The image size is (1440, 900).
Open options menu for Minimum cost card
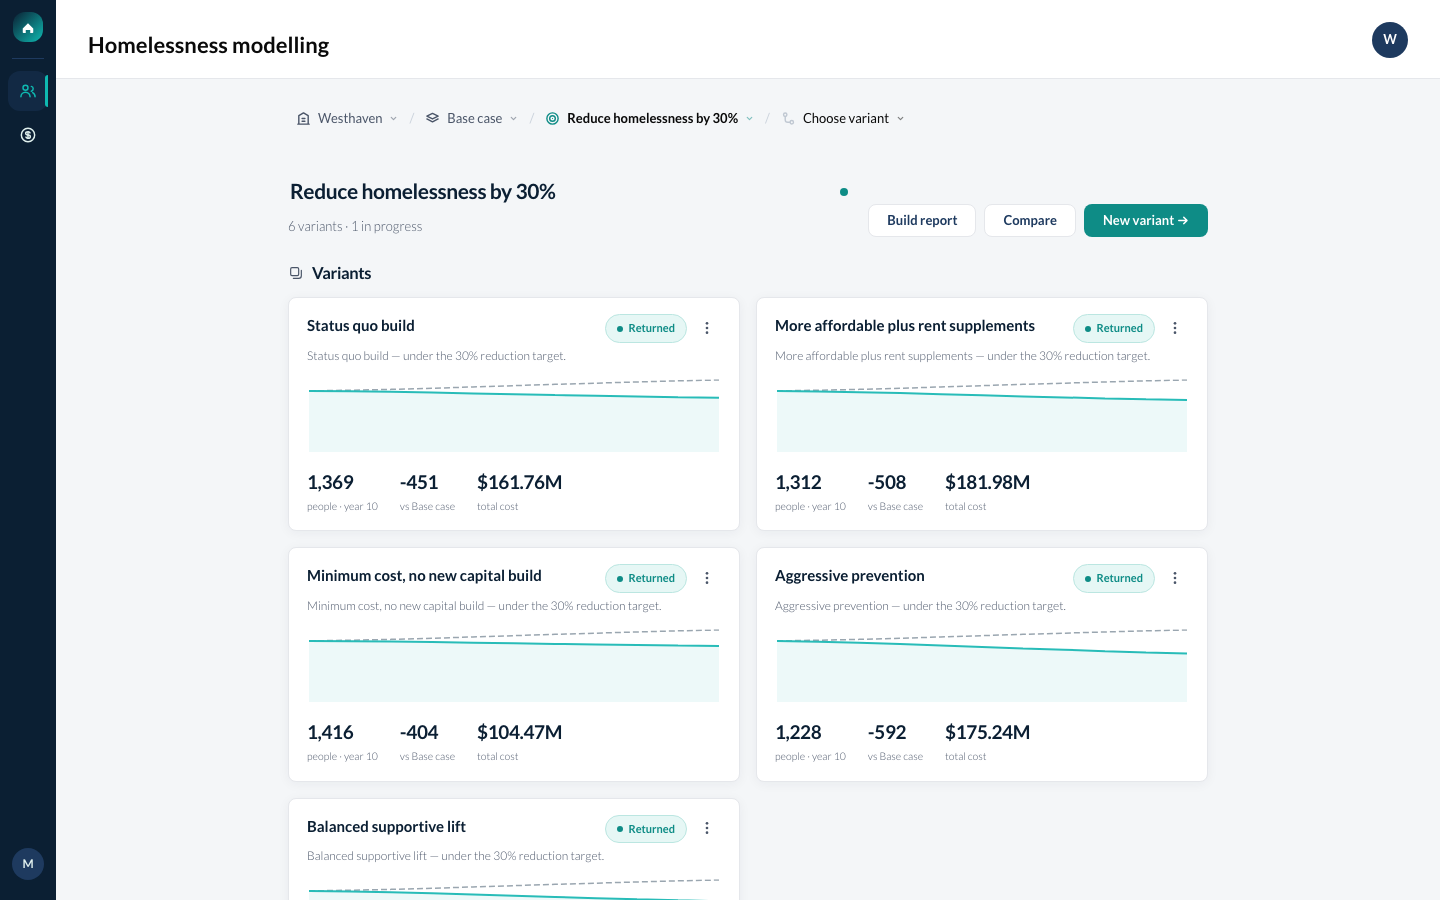(x=707, y=578)
